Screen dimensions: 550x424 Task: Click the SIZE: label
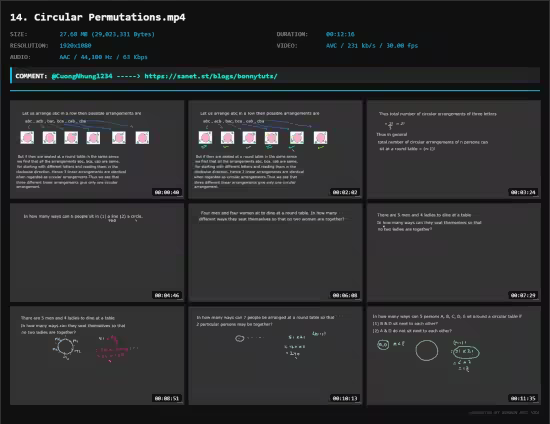pyautogui.click(x=19, y=34)
